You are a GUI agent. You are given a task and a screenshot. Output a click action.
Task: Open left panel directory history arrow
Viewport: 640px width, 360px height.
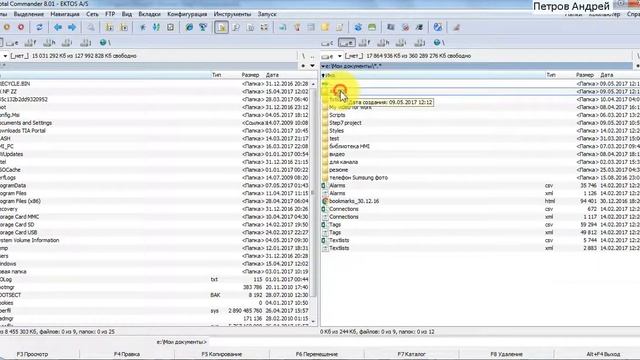[x=312, y=66]
